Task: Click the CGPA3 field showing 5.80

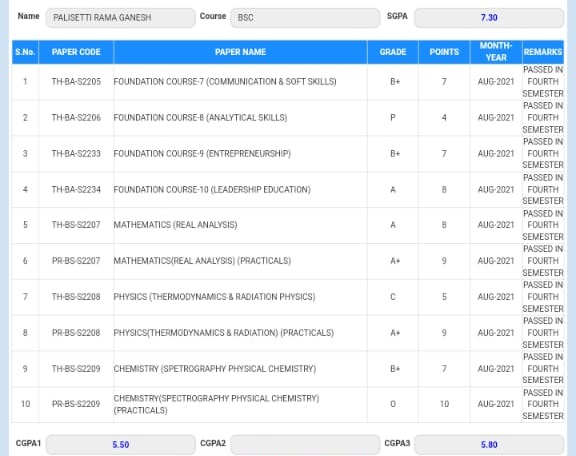Action: (x=489, y=444)
